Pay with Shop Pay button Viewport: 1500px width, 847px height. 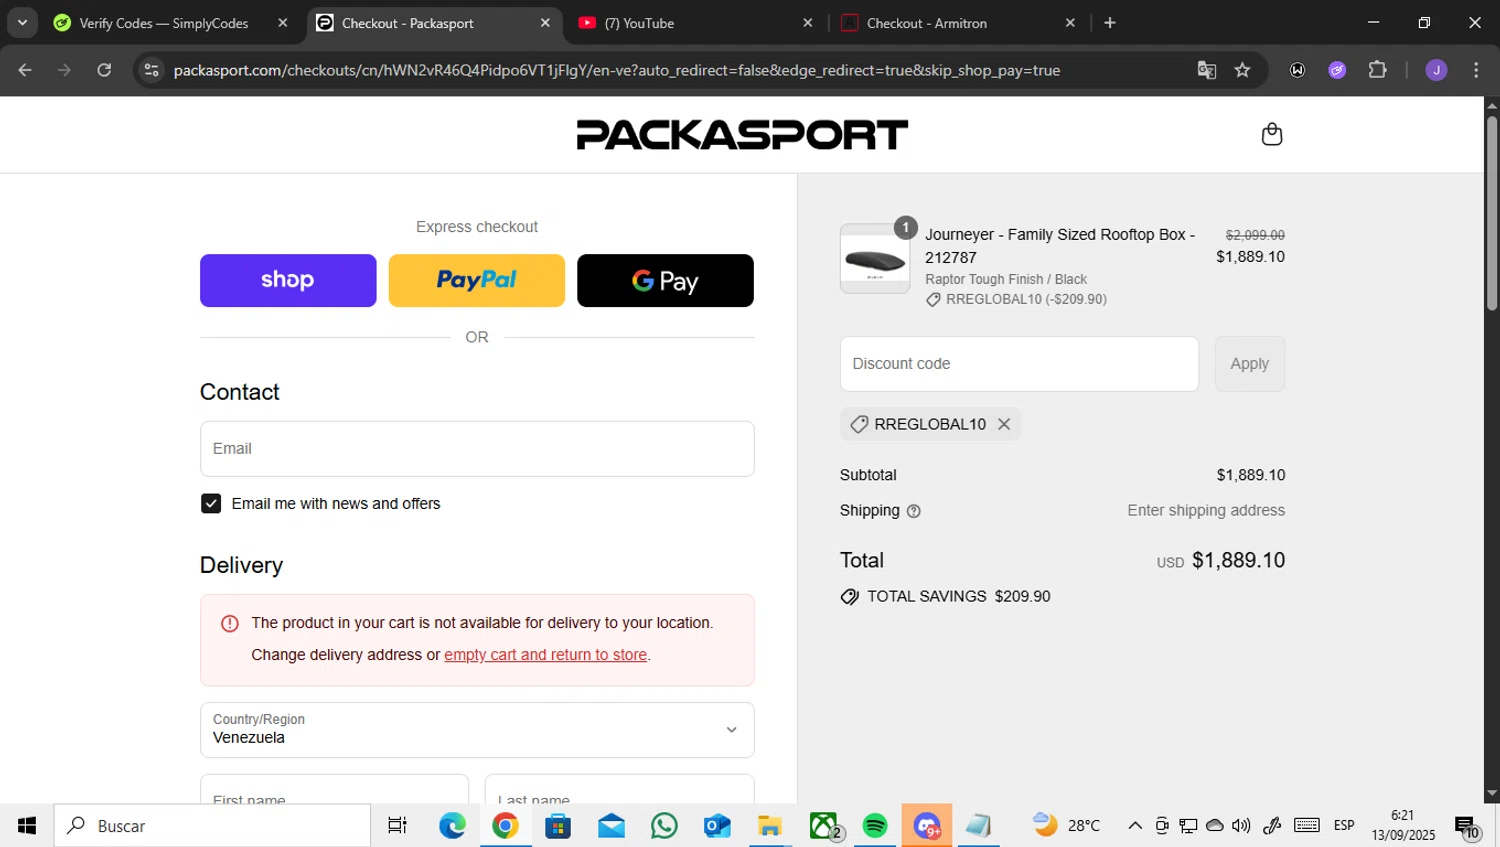point(288,280)
